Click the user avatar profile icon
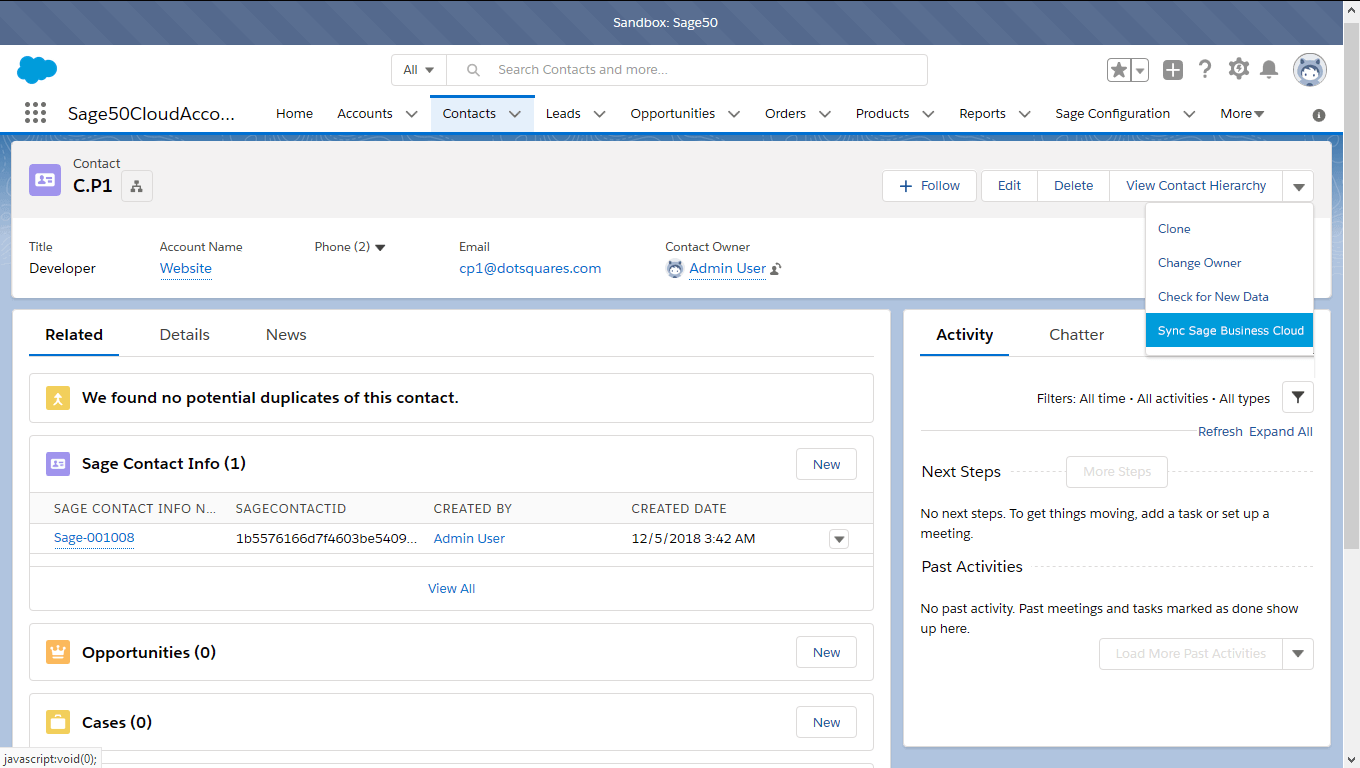Image resolution: width=1360 pixels, height=768 pixels. 1310,70
